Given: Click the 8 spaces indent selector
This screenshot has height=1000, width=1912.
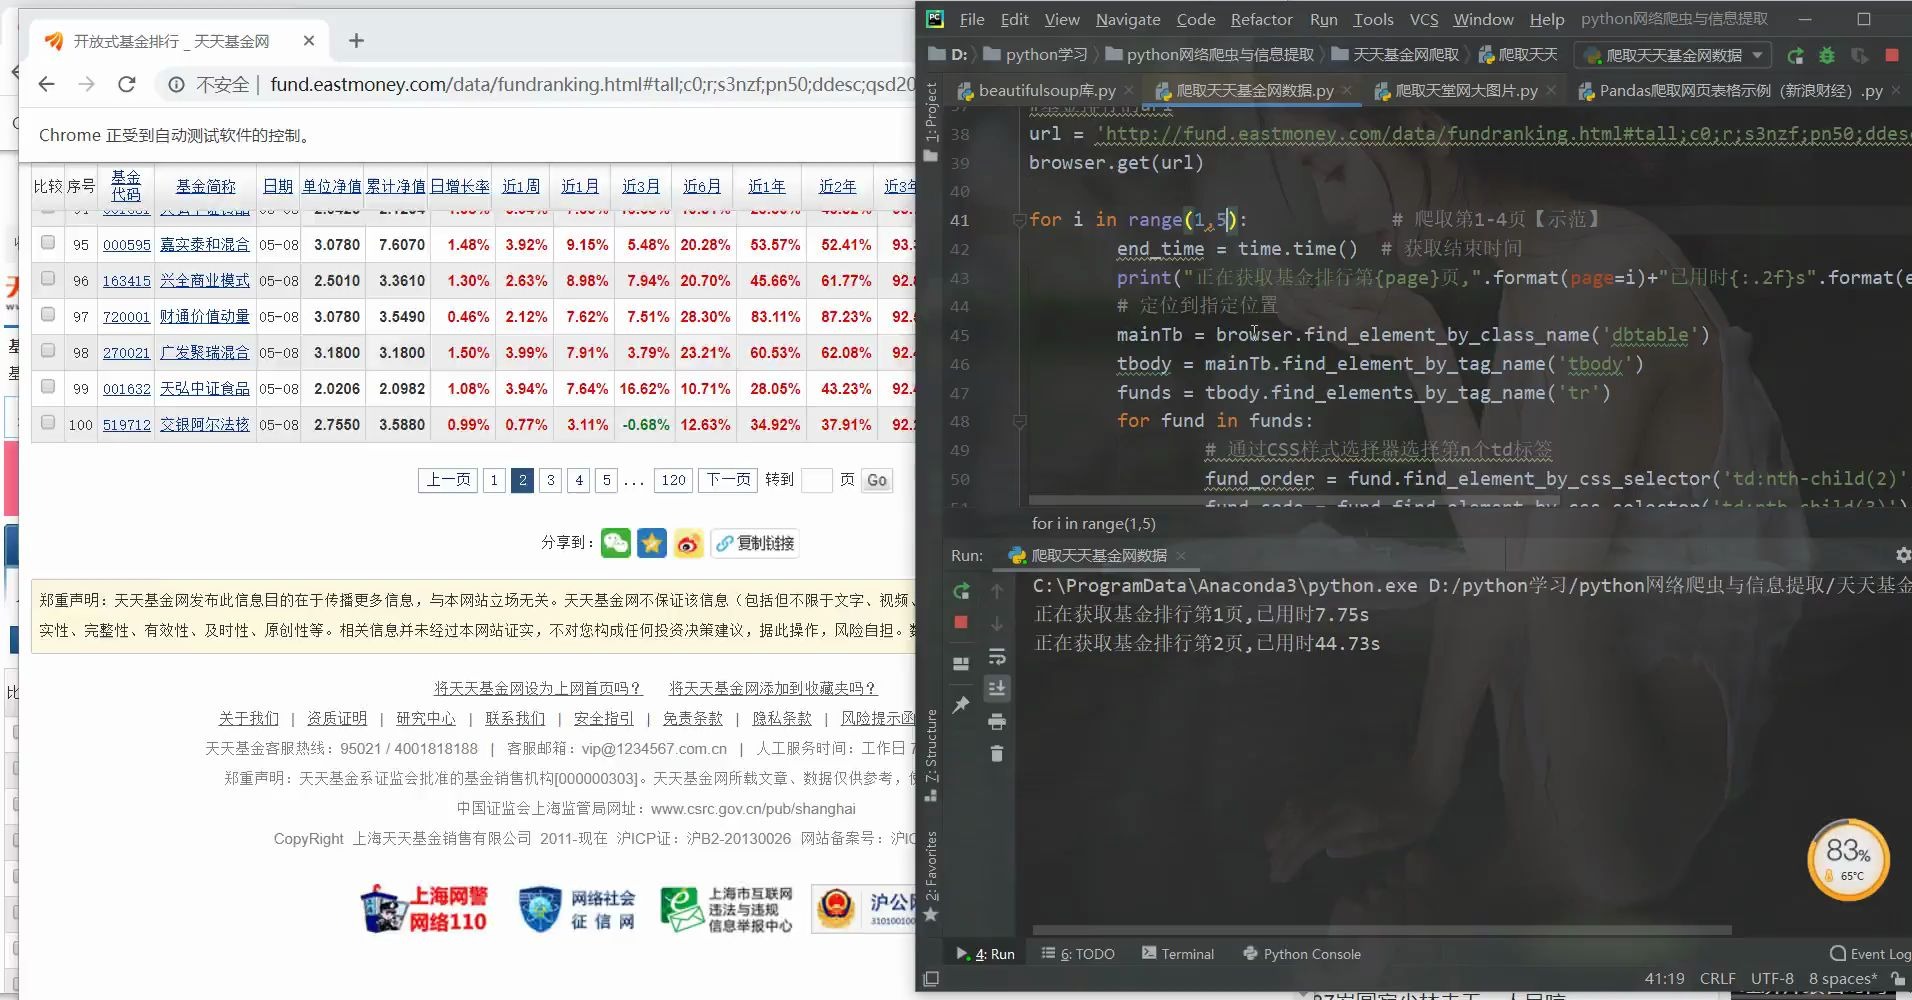Looking at the screenshot, I should point(1842,979).
